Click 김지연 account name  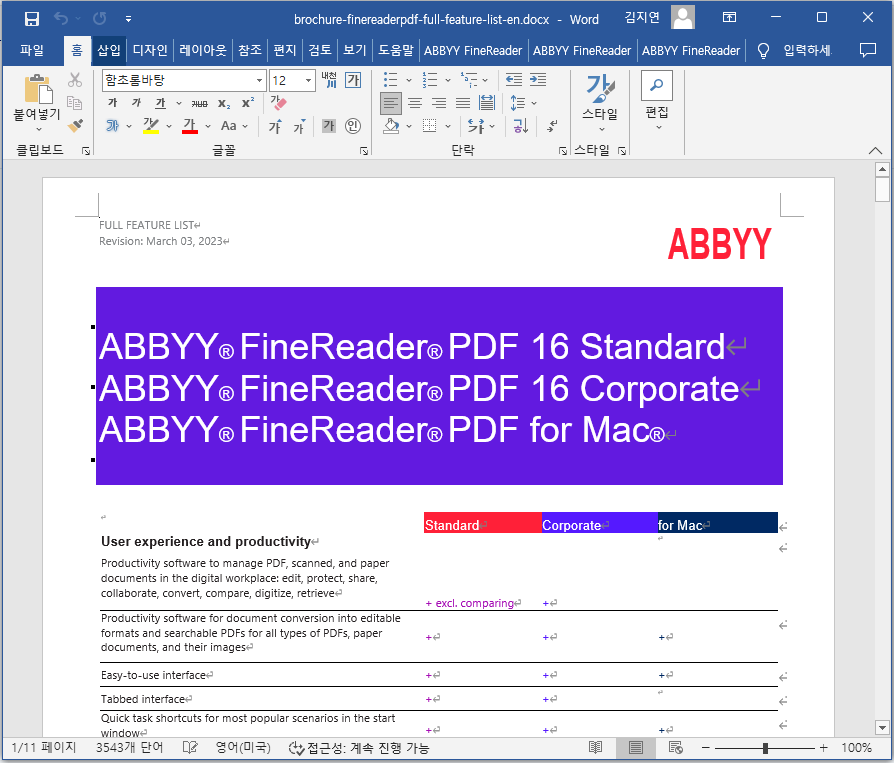pyautogui.click(x=642, y=18)
